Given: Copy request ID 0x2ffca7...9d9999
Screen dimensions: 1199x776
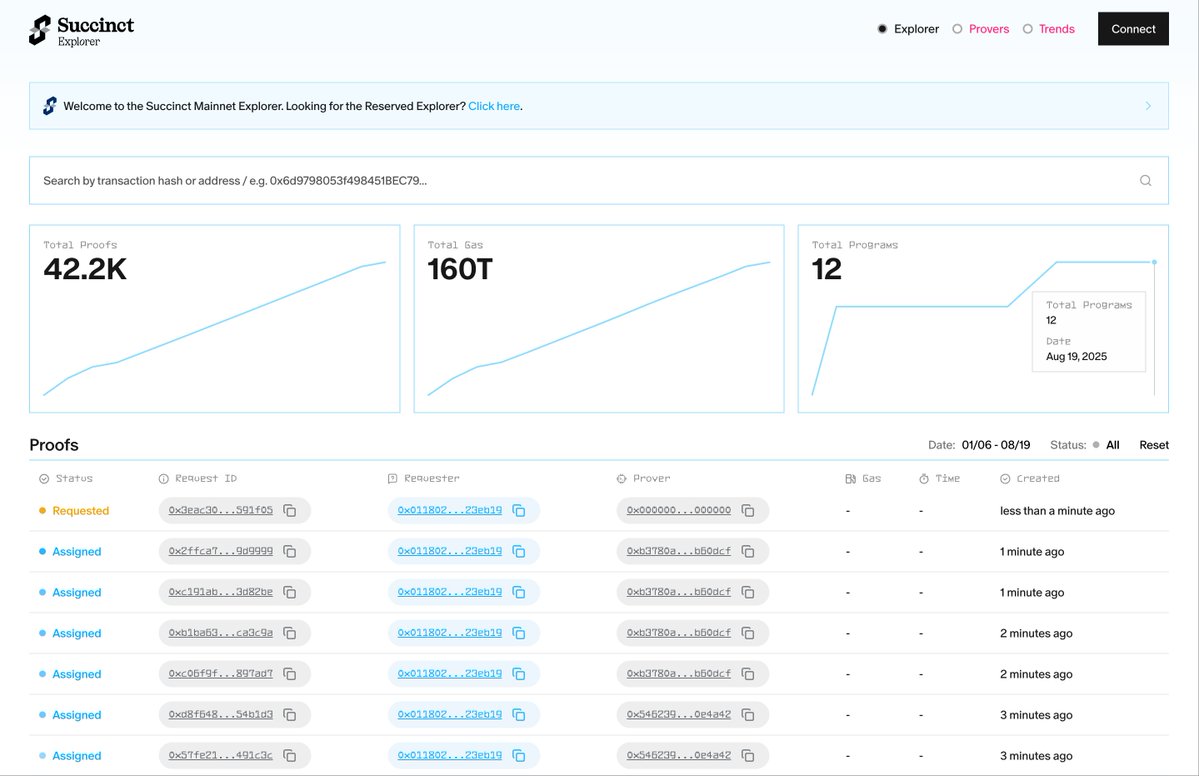Looking at the screenshot, I should (x=290, y=551).
